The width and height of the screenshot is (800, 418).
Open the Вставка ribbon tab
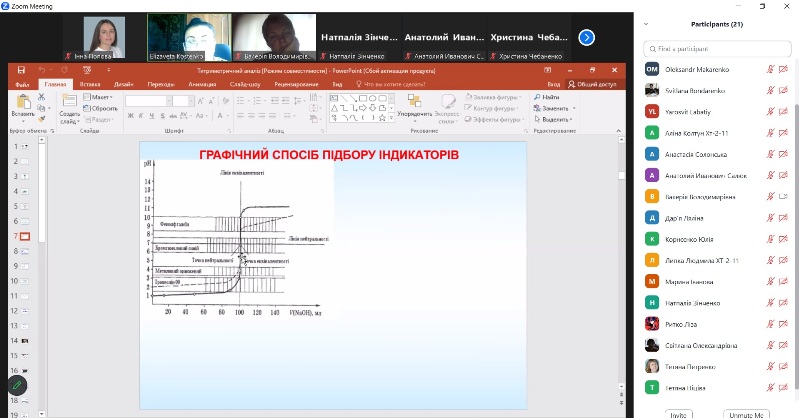click(90, 85)
